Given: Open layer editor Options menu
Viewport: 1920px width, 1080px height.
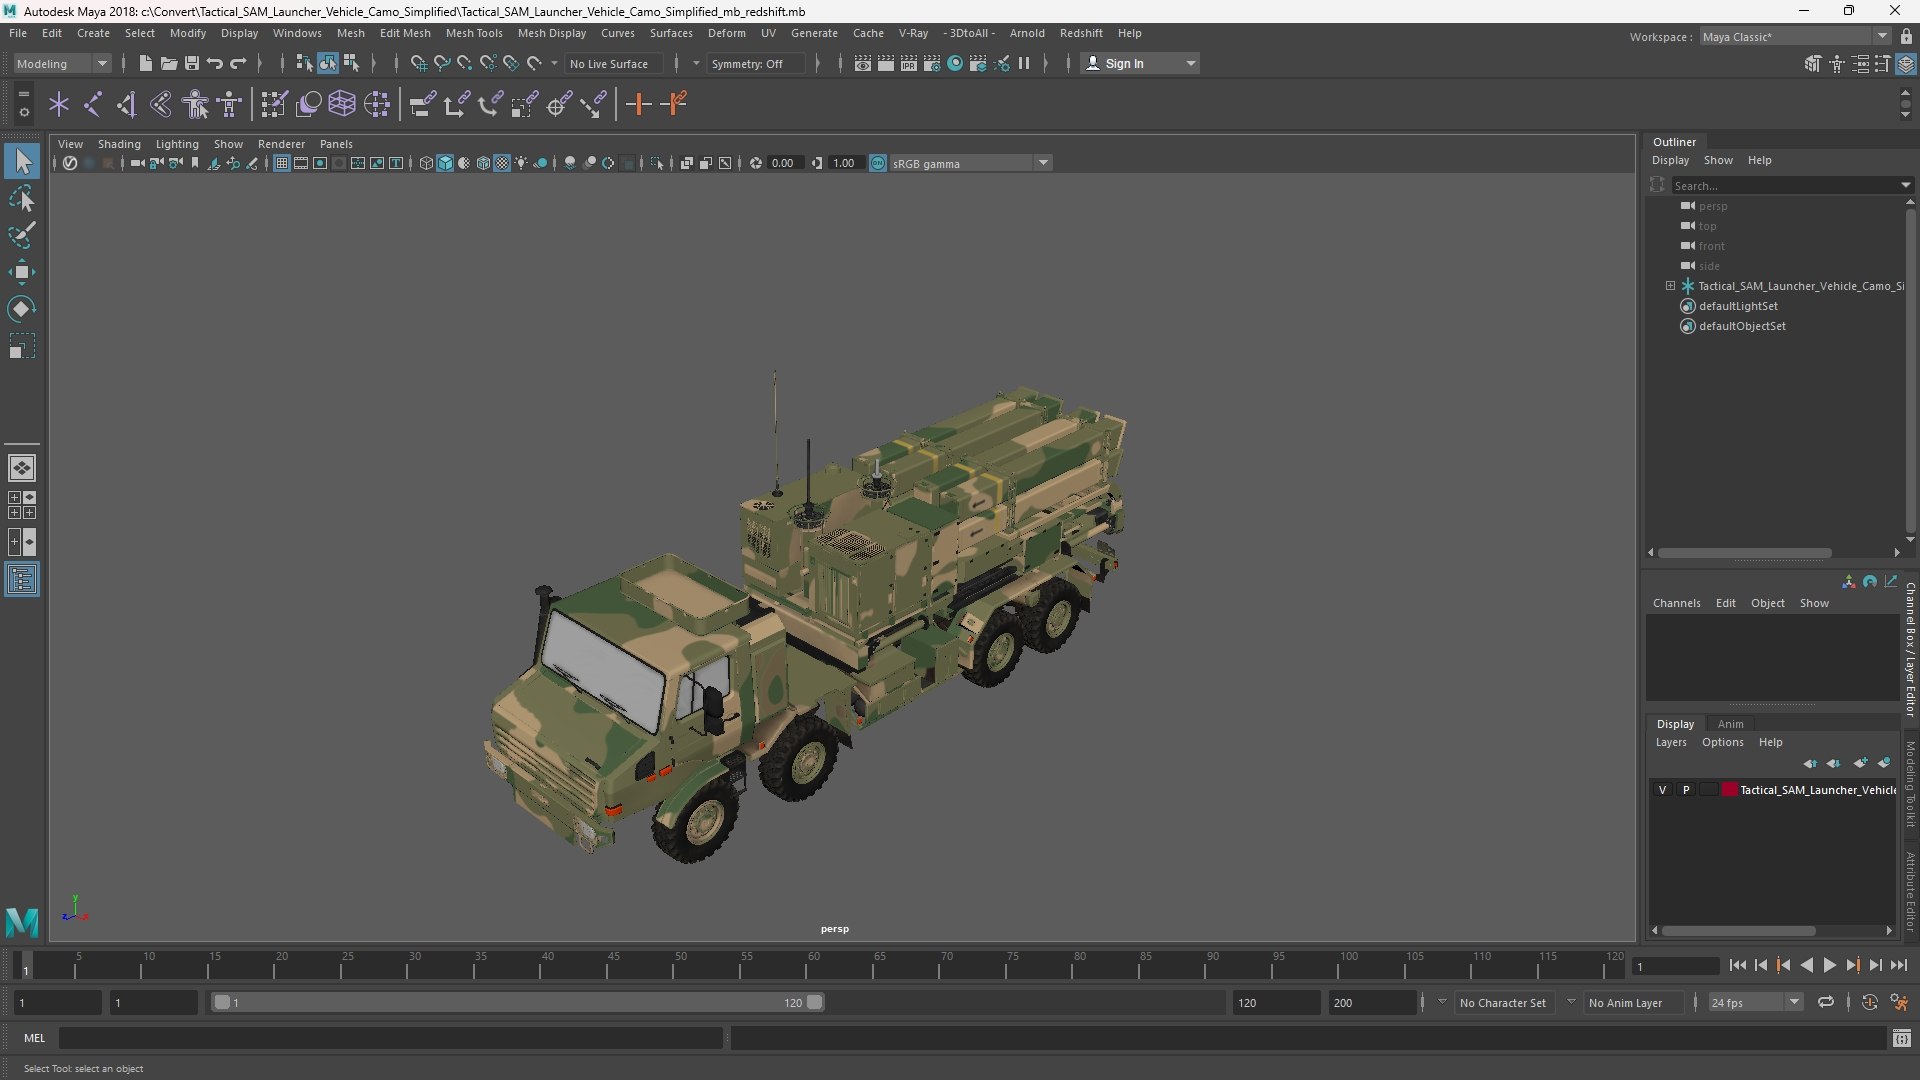Looking at the screenshot, I should (x=1722, y=742).
